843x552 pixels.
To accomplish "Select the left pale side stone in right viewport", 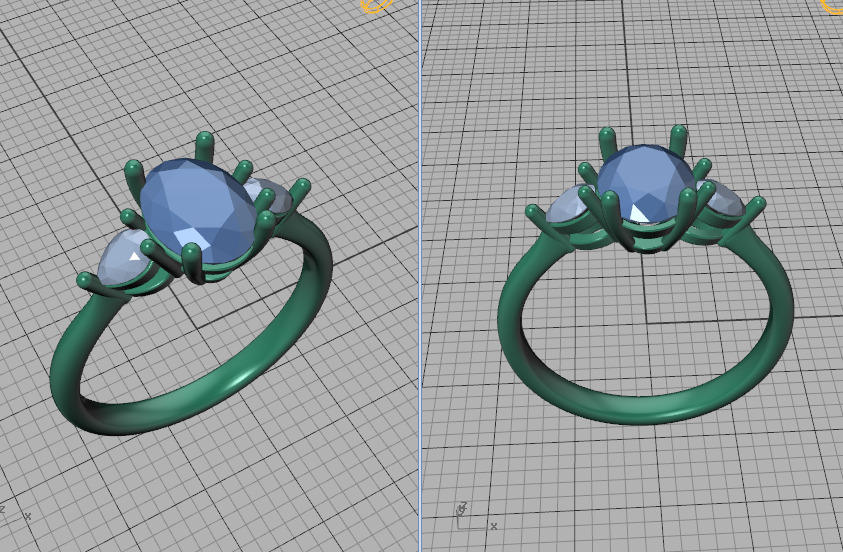I will point(569,205).
